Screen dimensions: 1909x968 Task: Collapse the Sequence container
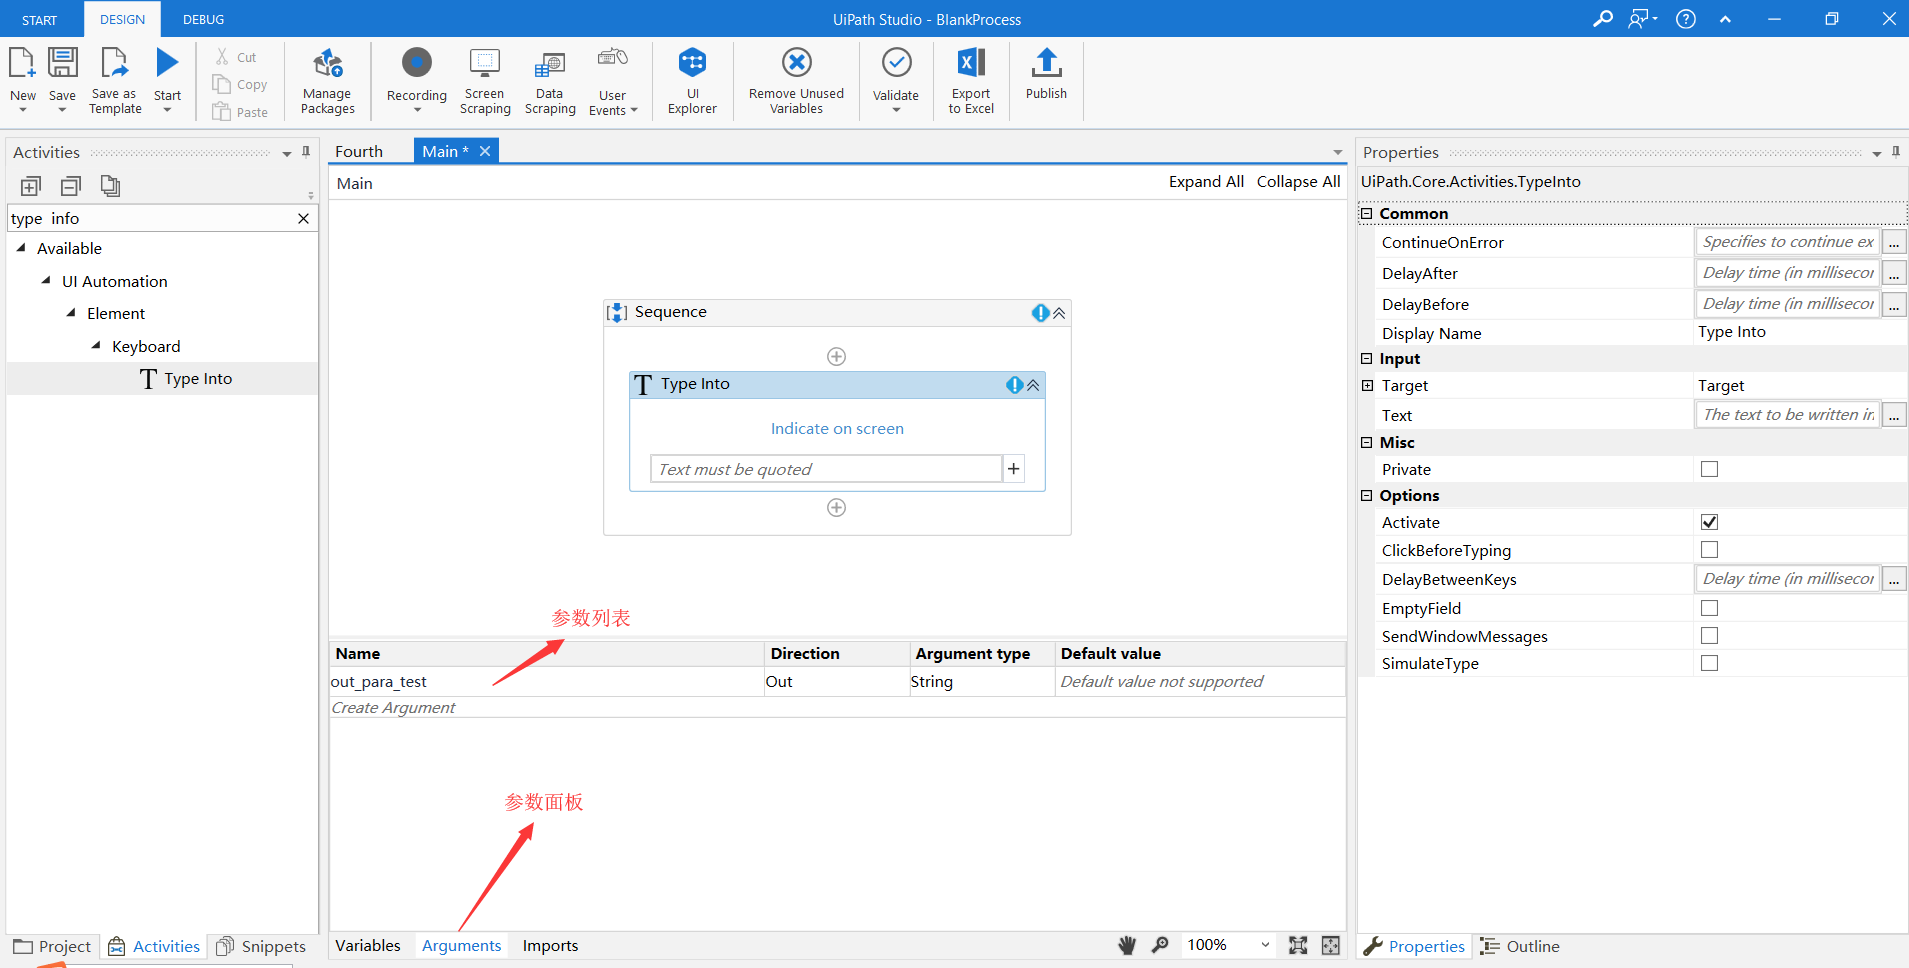(x=1059, y=313)
